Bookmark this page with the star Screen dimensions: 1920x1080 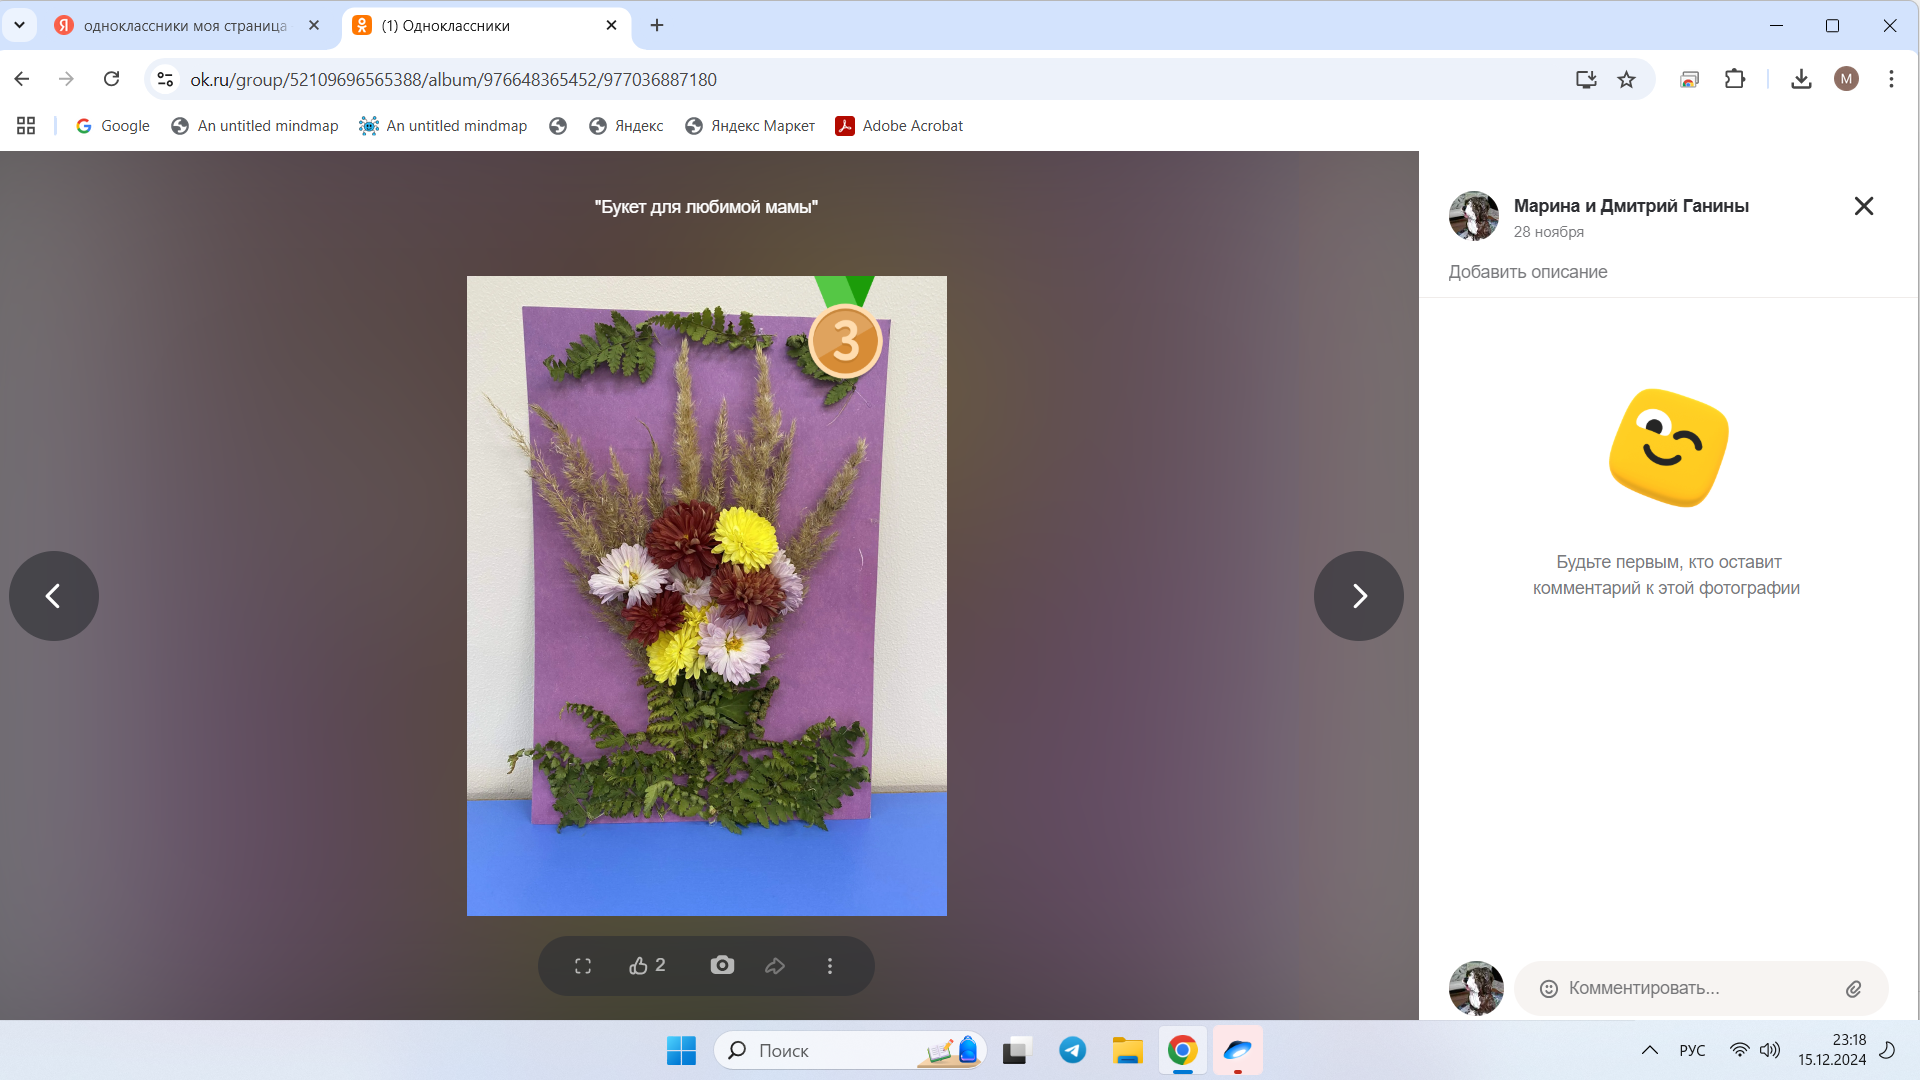coord(1627,79)
